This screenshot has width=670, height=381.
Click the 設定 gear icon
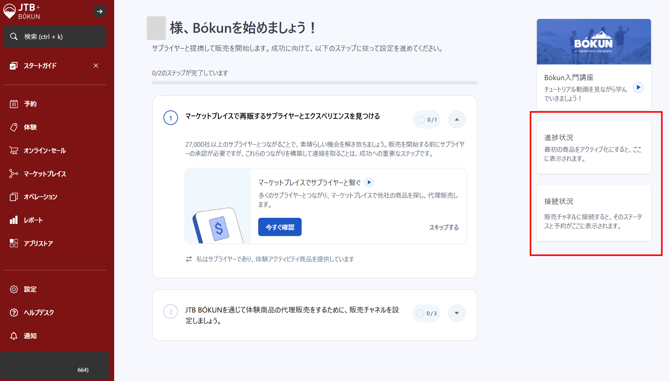coord(14,289)
